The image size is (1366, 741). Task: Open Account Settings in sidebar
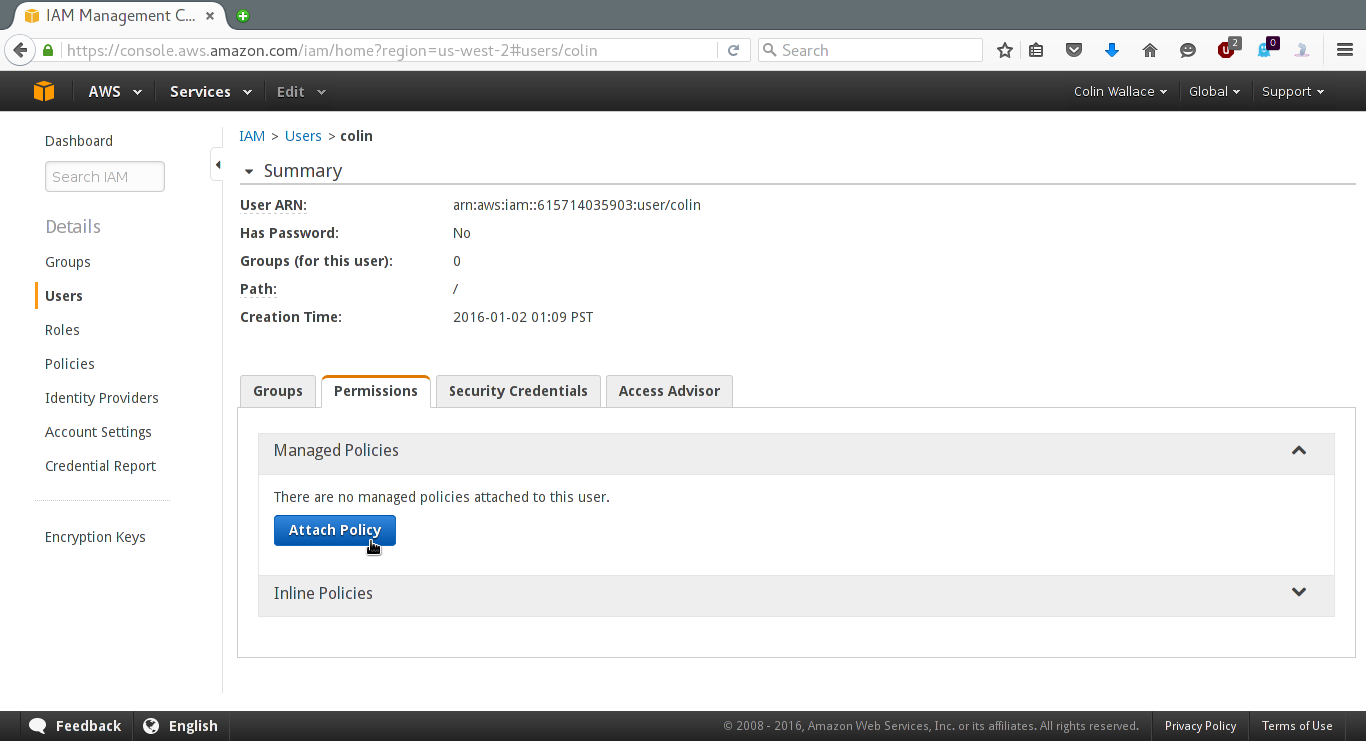point(98,432)
